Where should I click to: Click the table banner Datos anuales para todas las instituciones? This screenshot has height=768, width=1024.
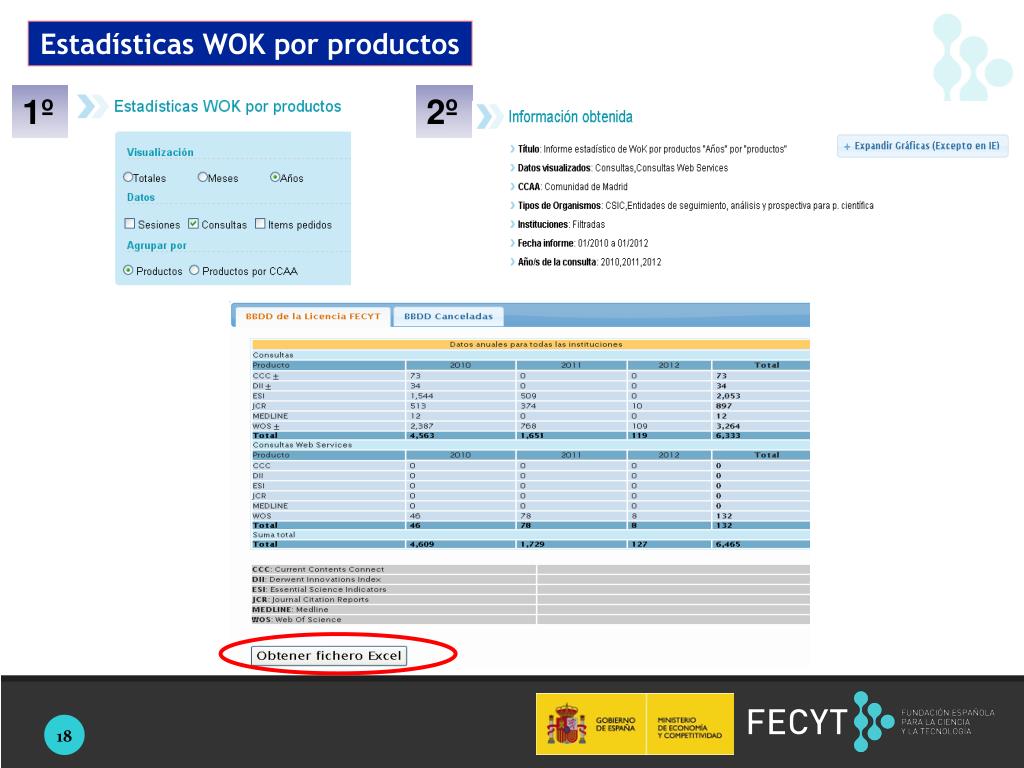pyautogui.click(x=536, y=344)
